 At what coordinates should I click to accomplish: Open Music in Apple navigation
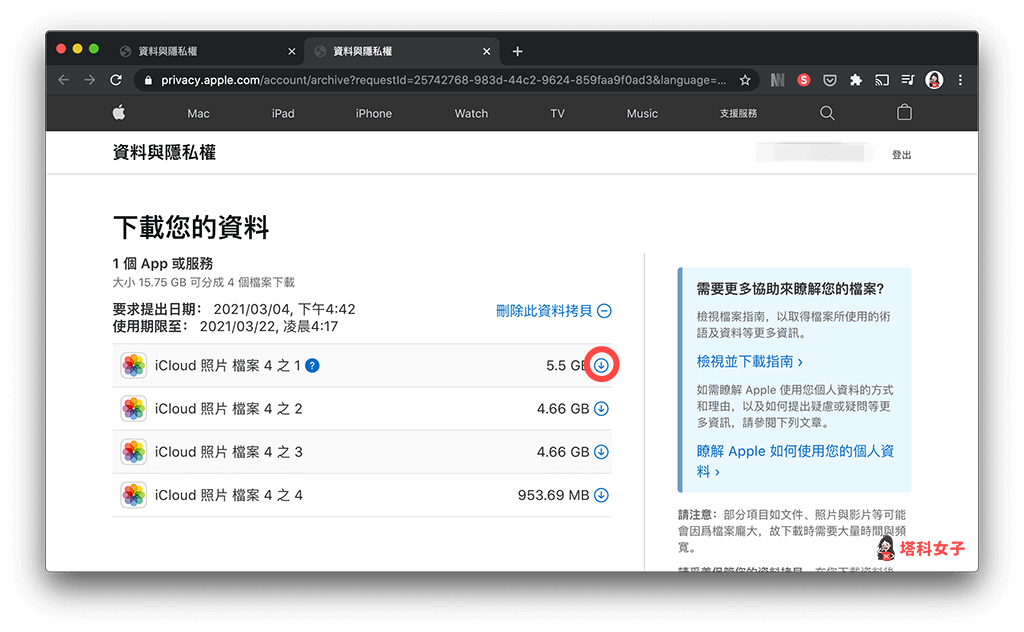pyautogui.click(x=642, y=114)
